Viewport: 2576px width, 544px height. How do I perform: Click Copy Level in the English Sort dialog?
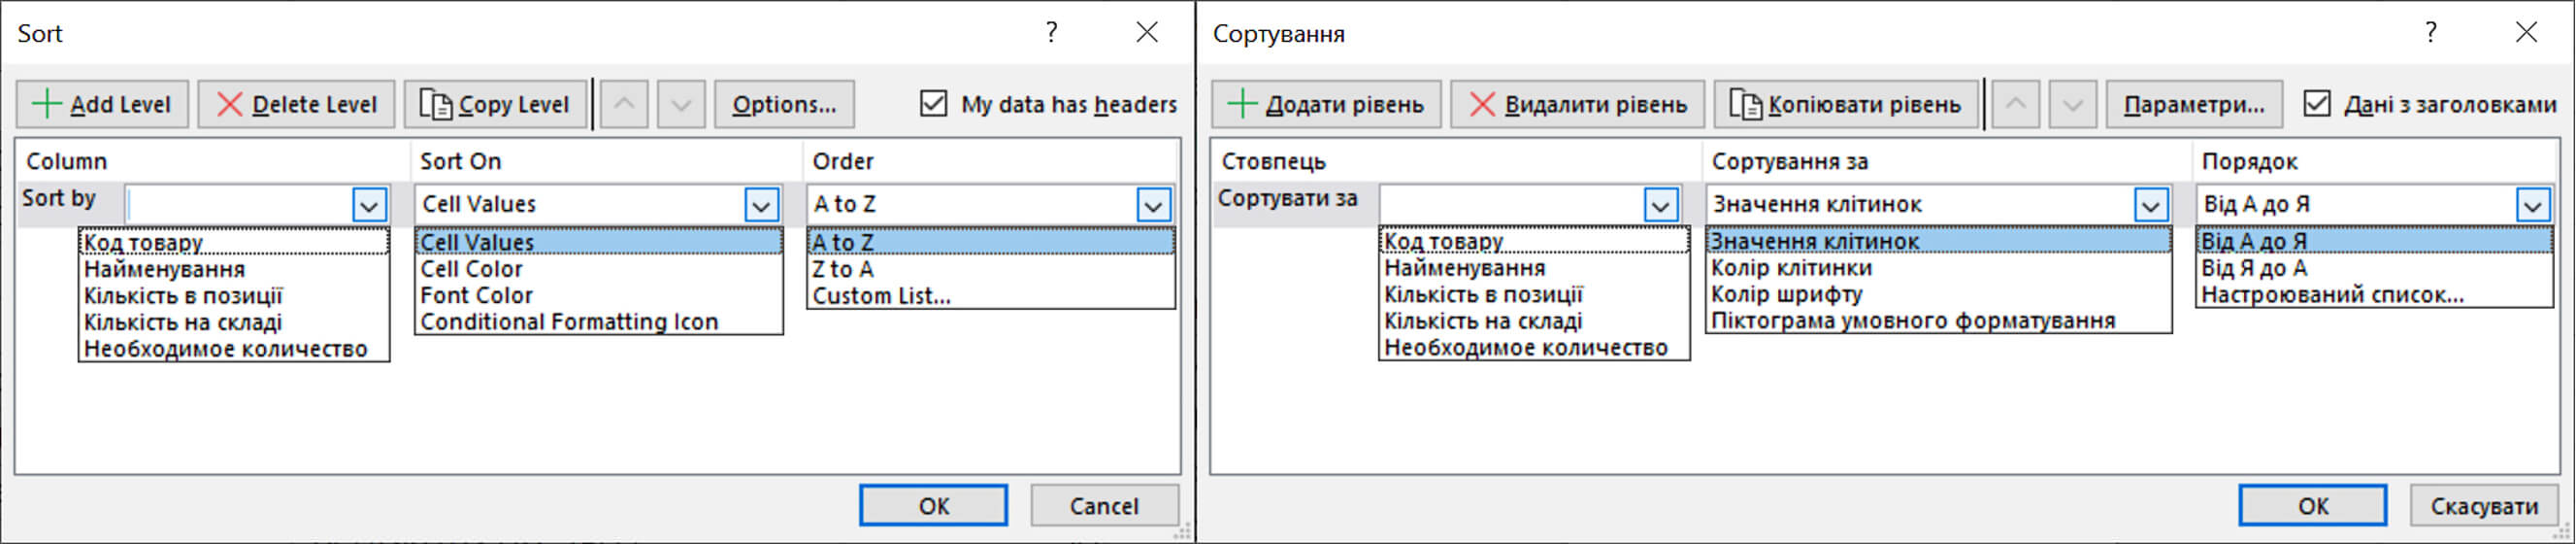pos(495,104)
